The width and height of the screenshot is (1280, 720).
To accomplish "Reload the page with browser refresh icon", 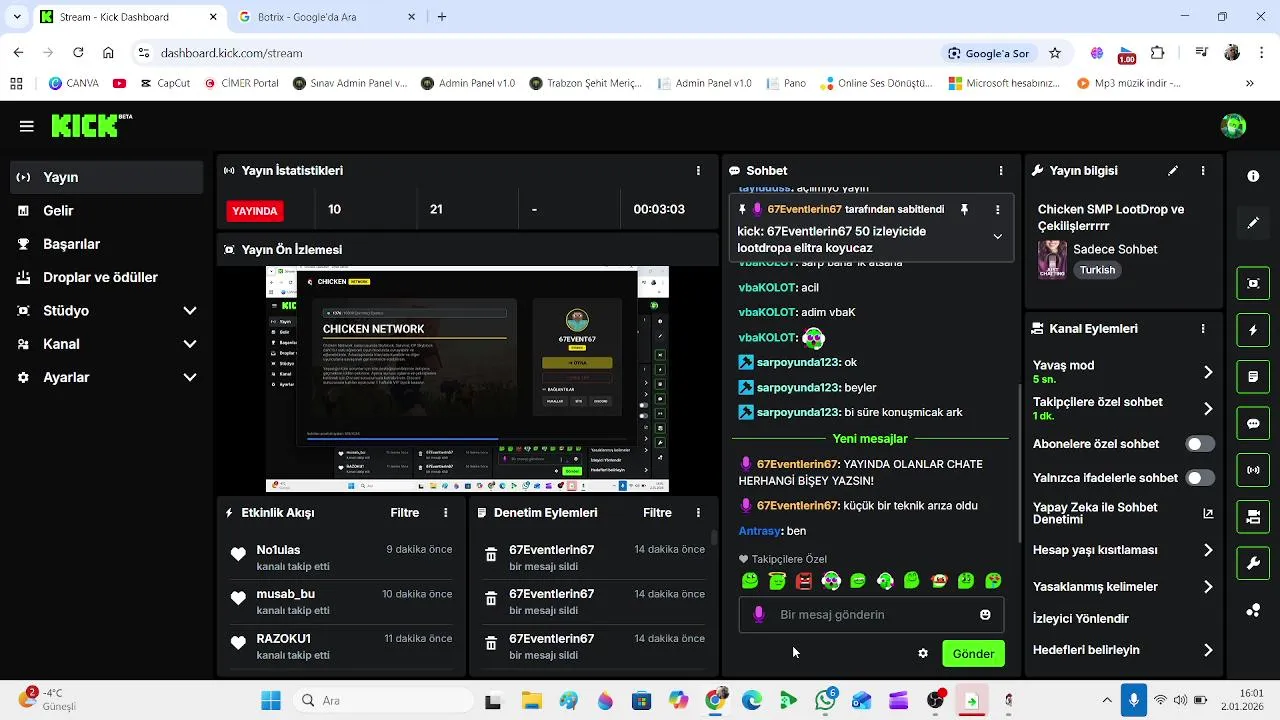I will click(77, 53).
